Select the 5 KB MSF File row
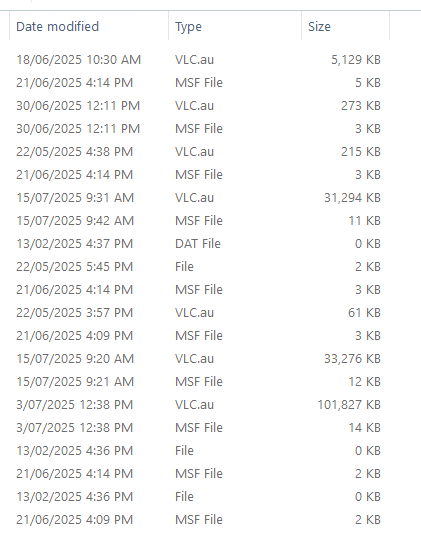The height and width of the screenshot is (555, 421). (x=198, y=82)
